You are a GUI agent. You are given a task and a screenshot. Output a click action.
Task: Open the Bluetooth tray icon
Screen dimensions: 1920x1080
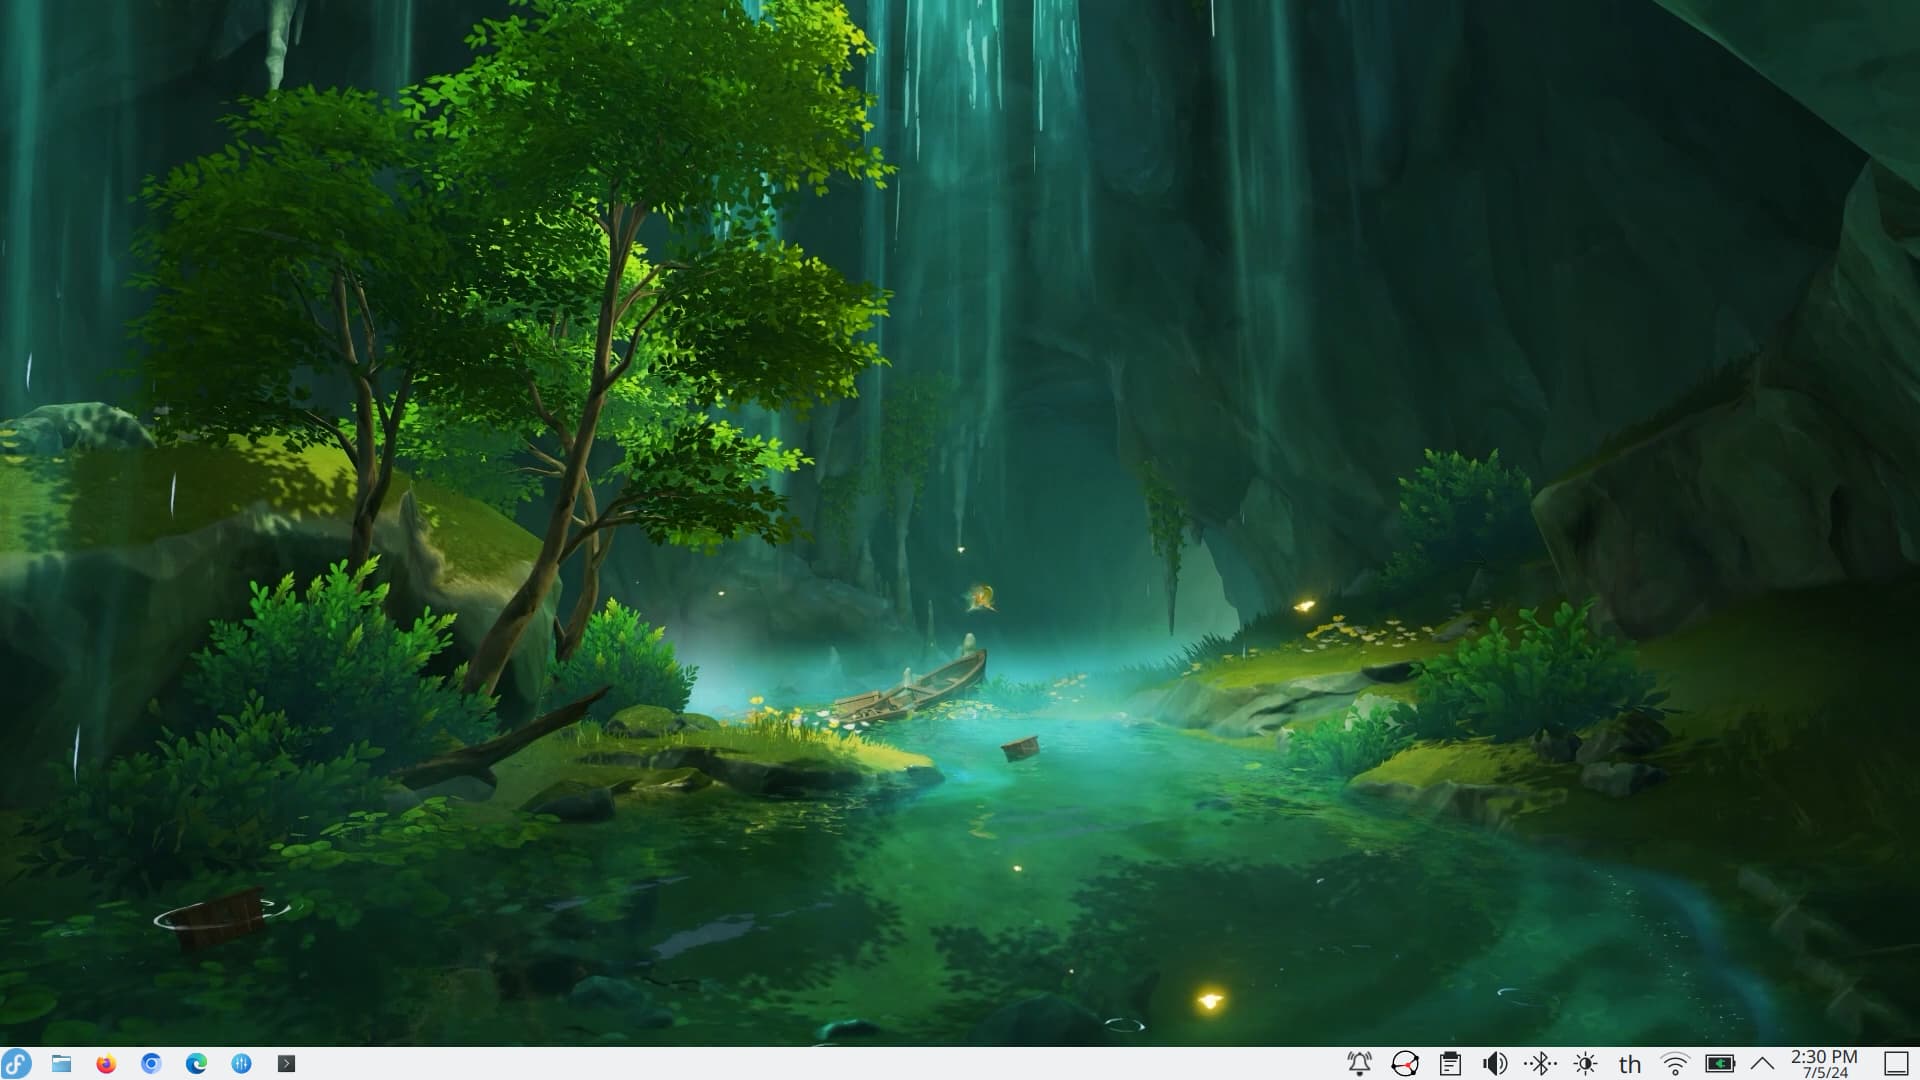[x=1540, y=1063]
